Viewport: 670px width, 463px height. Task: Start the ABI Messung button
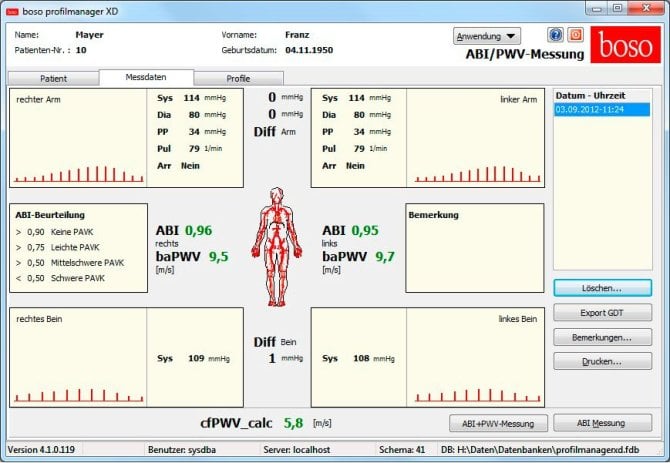tap(603, 423)
